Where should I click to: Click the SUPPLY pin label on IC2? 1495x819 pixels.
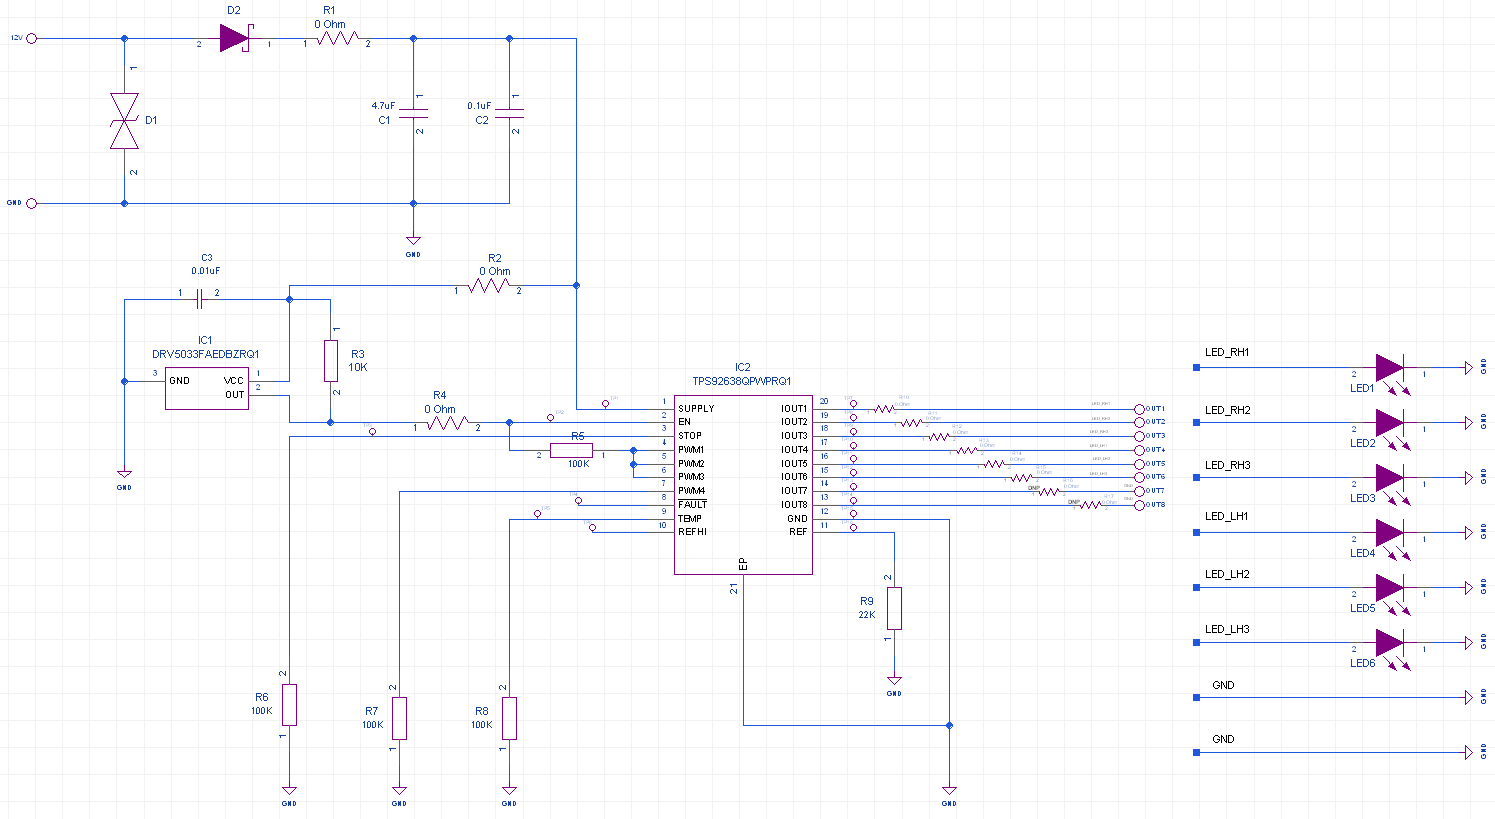click(696, 408)
